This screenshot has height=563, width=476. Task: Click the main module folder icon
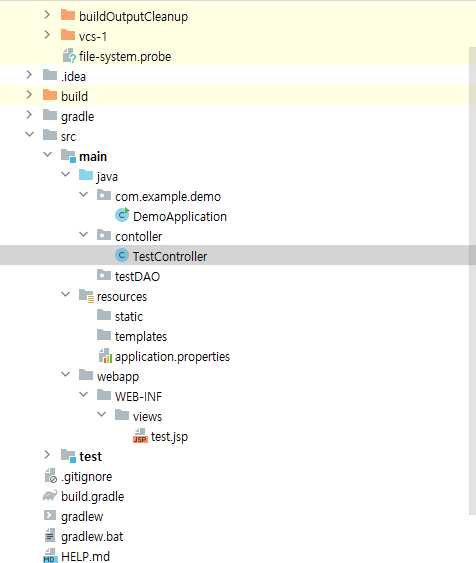point(68,156)
